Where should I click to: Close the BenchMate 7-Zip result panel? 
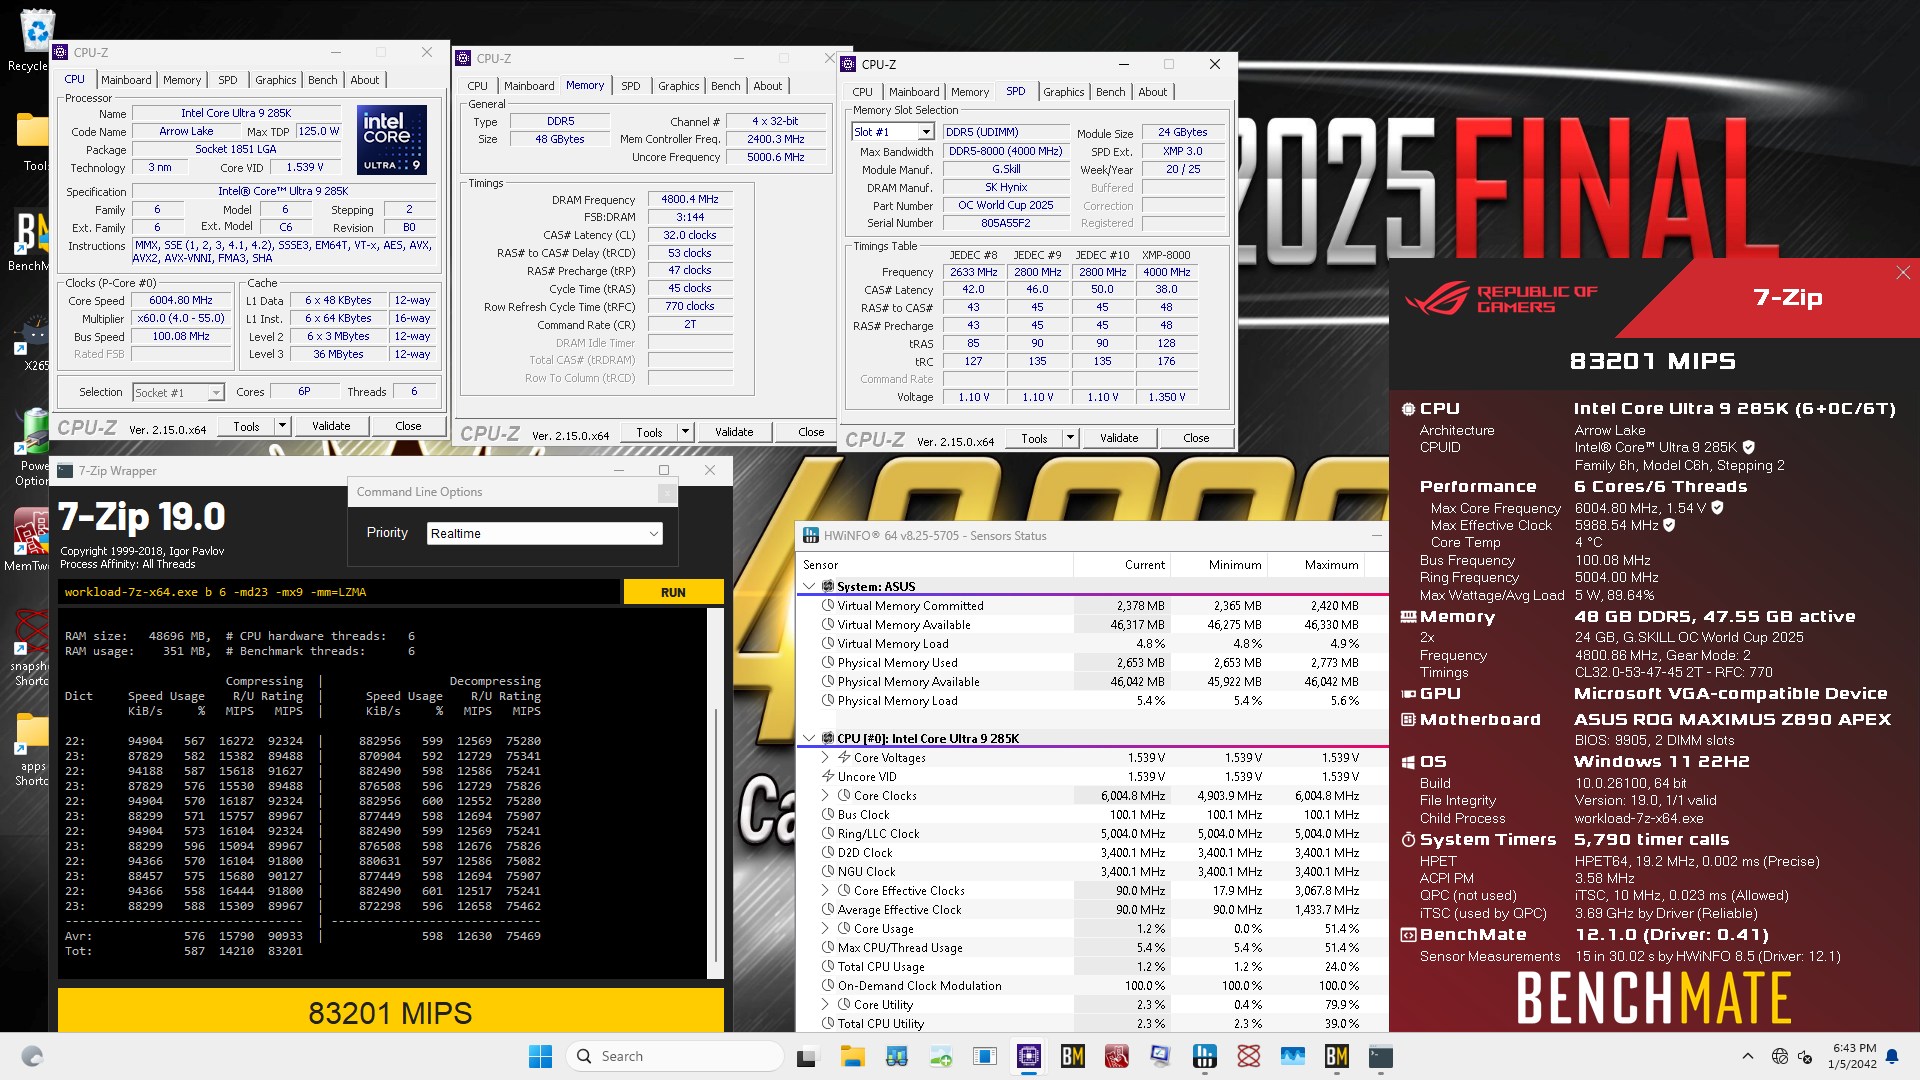(x=1903, y=273)
